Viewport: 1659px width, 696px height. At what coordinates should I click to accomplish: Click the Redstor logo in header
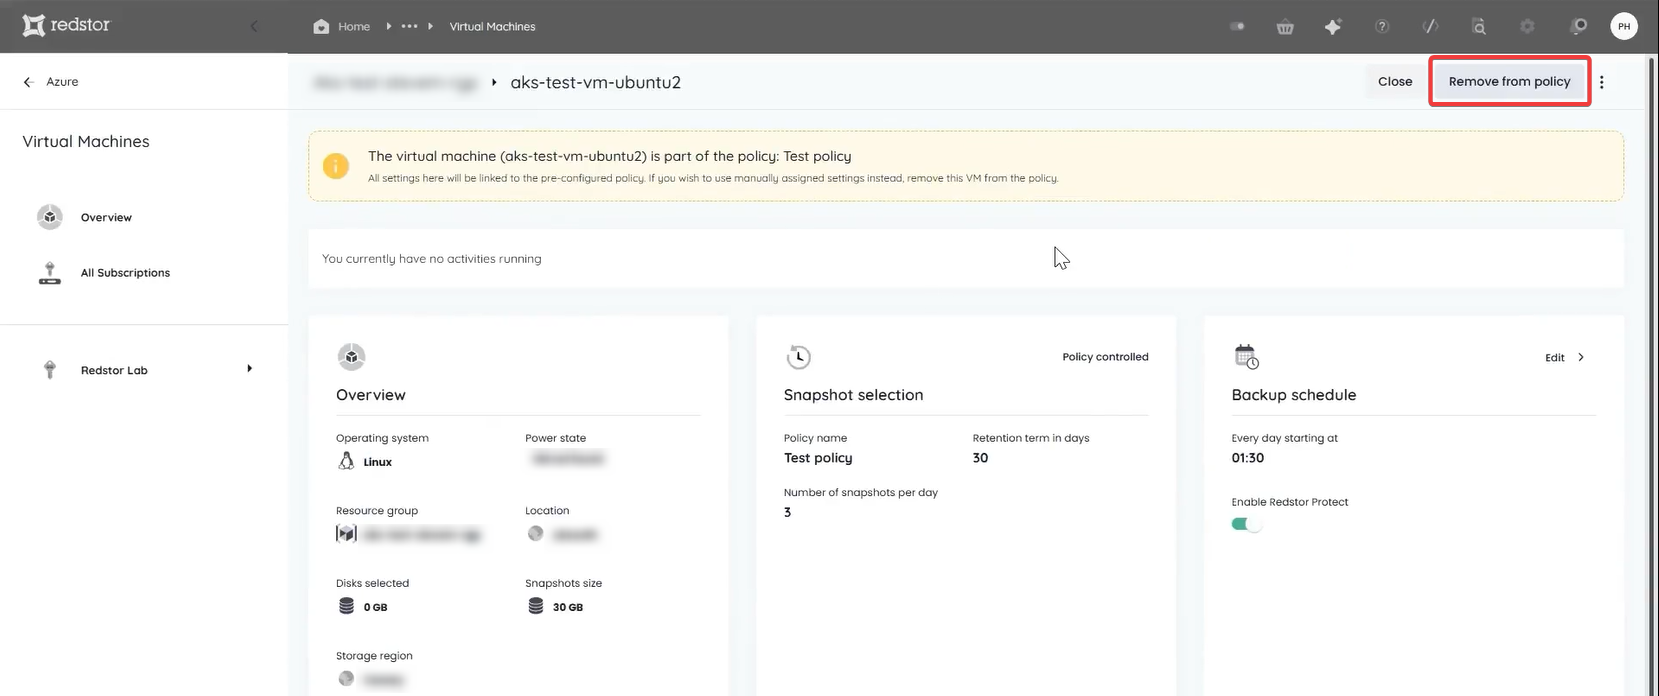coord(66,25)
